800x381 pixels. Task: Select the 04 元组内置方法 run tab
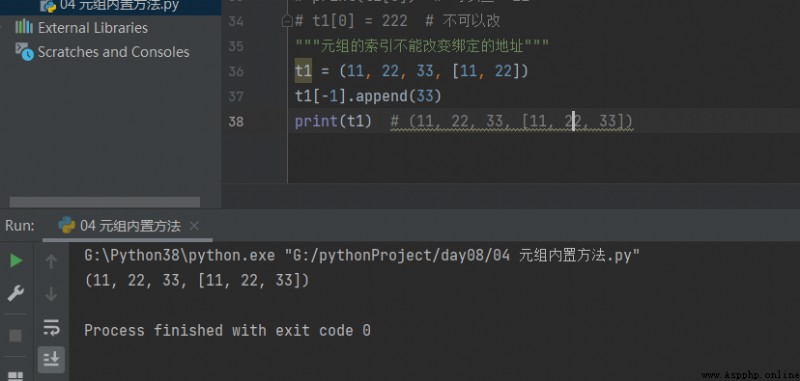[128, 226]
